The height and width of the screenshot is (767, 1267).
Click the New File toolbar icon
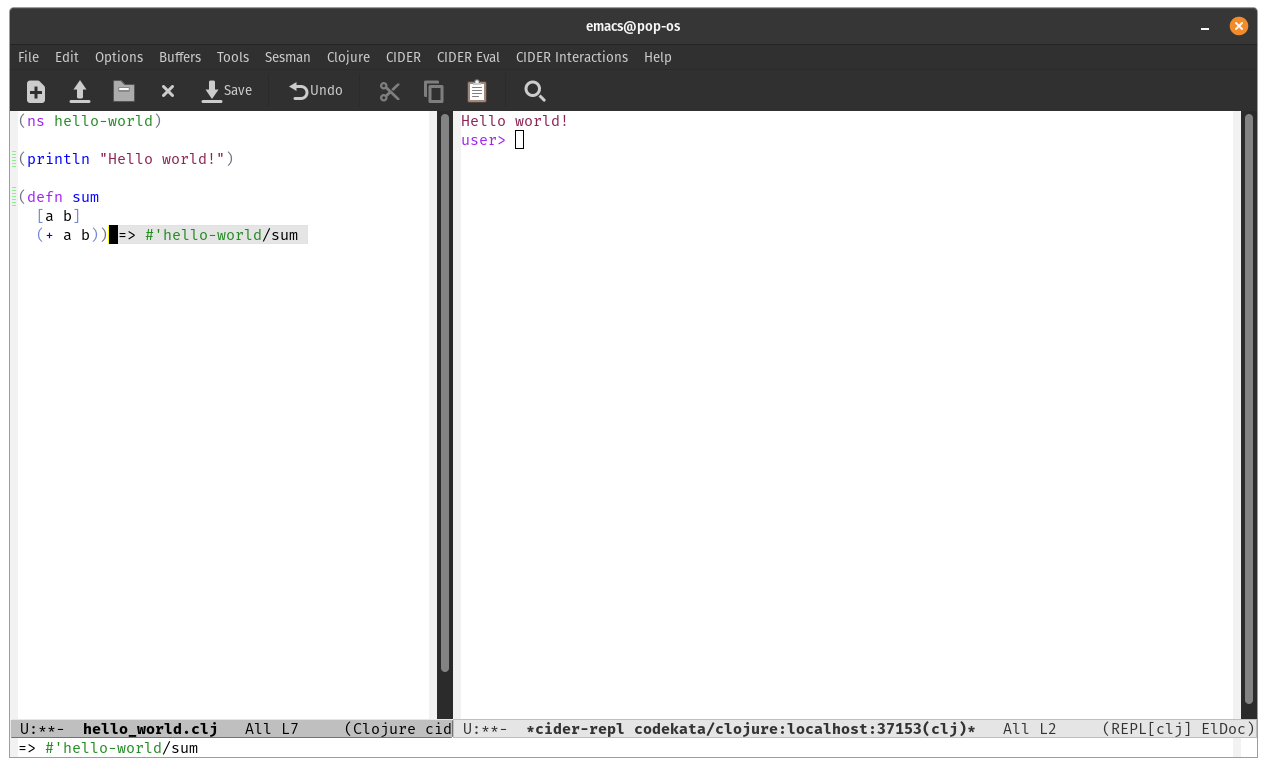point(36,91)
